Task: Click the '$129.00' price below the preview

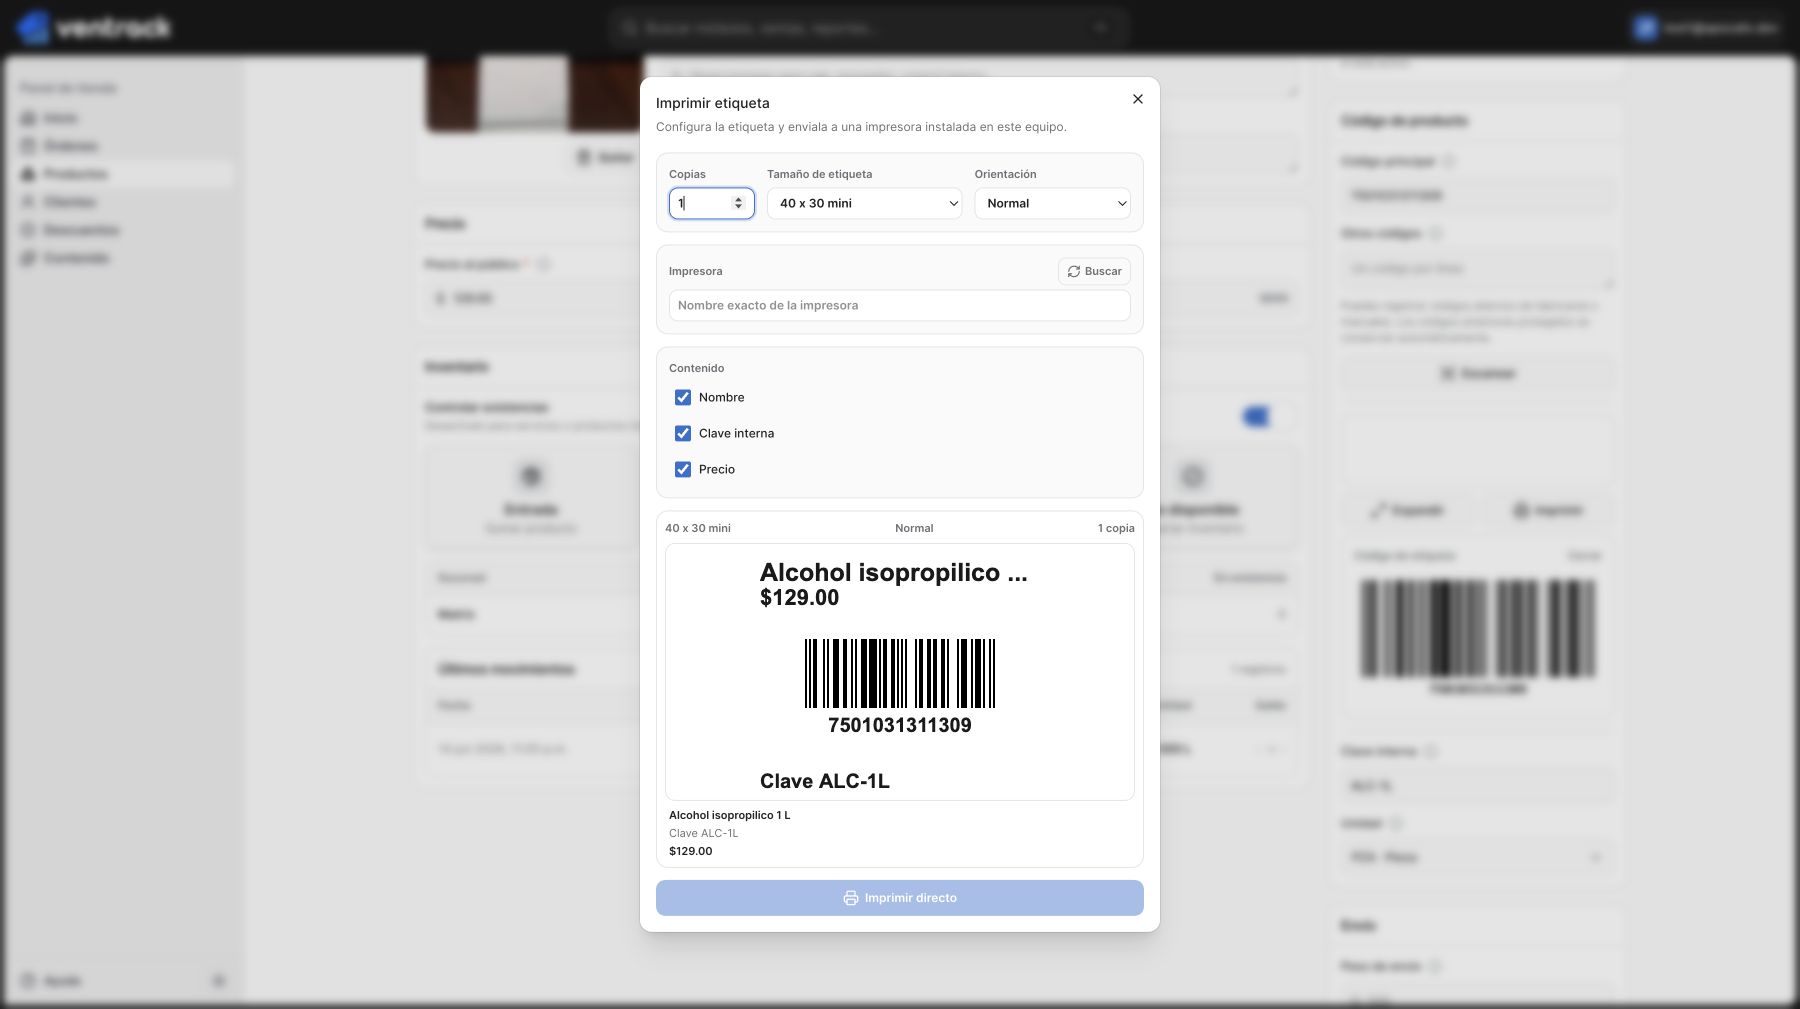Action: 691,851
